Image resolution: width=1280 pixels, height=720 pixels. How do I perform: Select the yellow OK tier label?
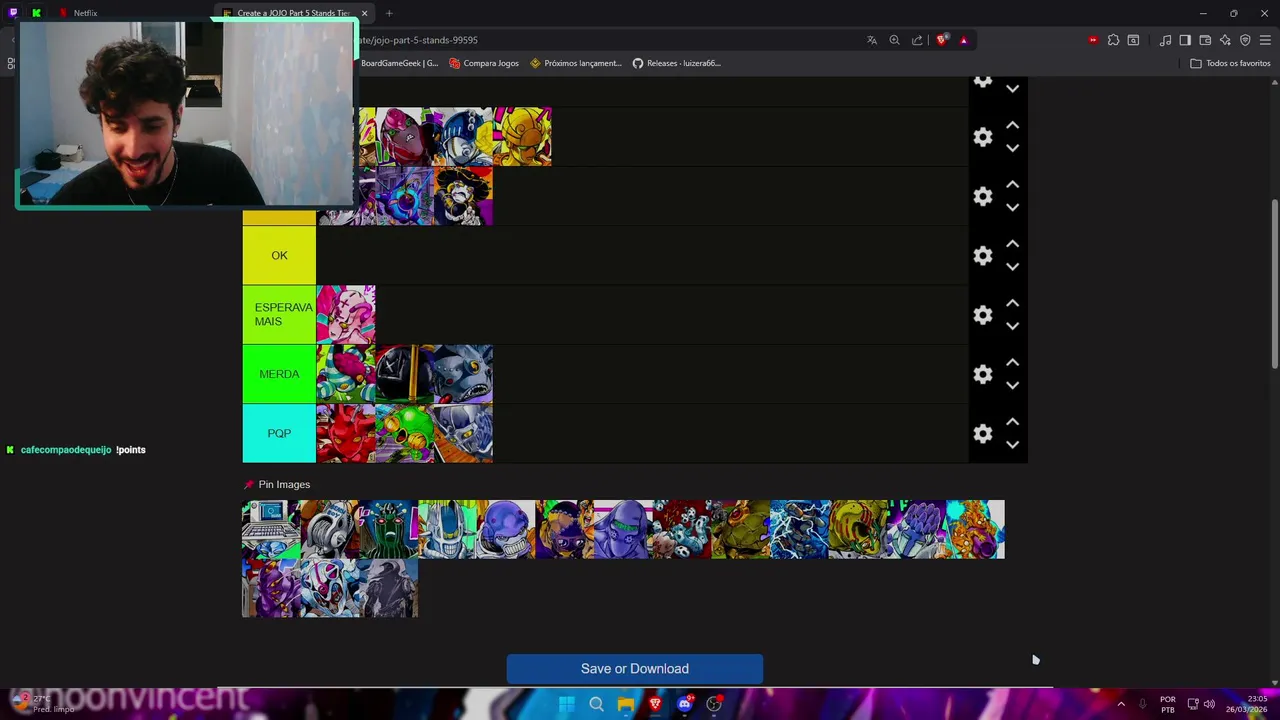(279, 255)
